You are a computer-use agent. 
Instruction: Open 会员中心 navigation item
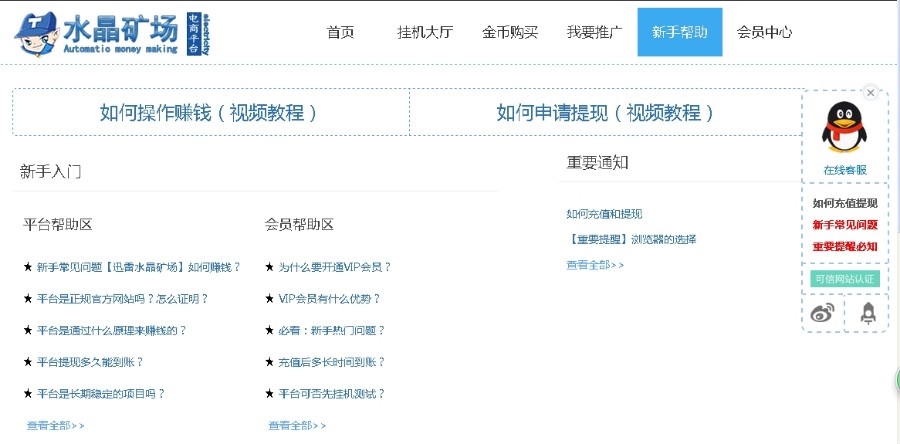tap(765, 32)
